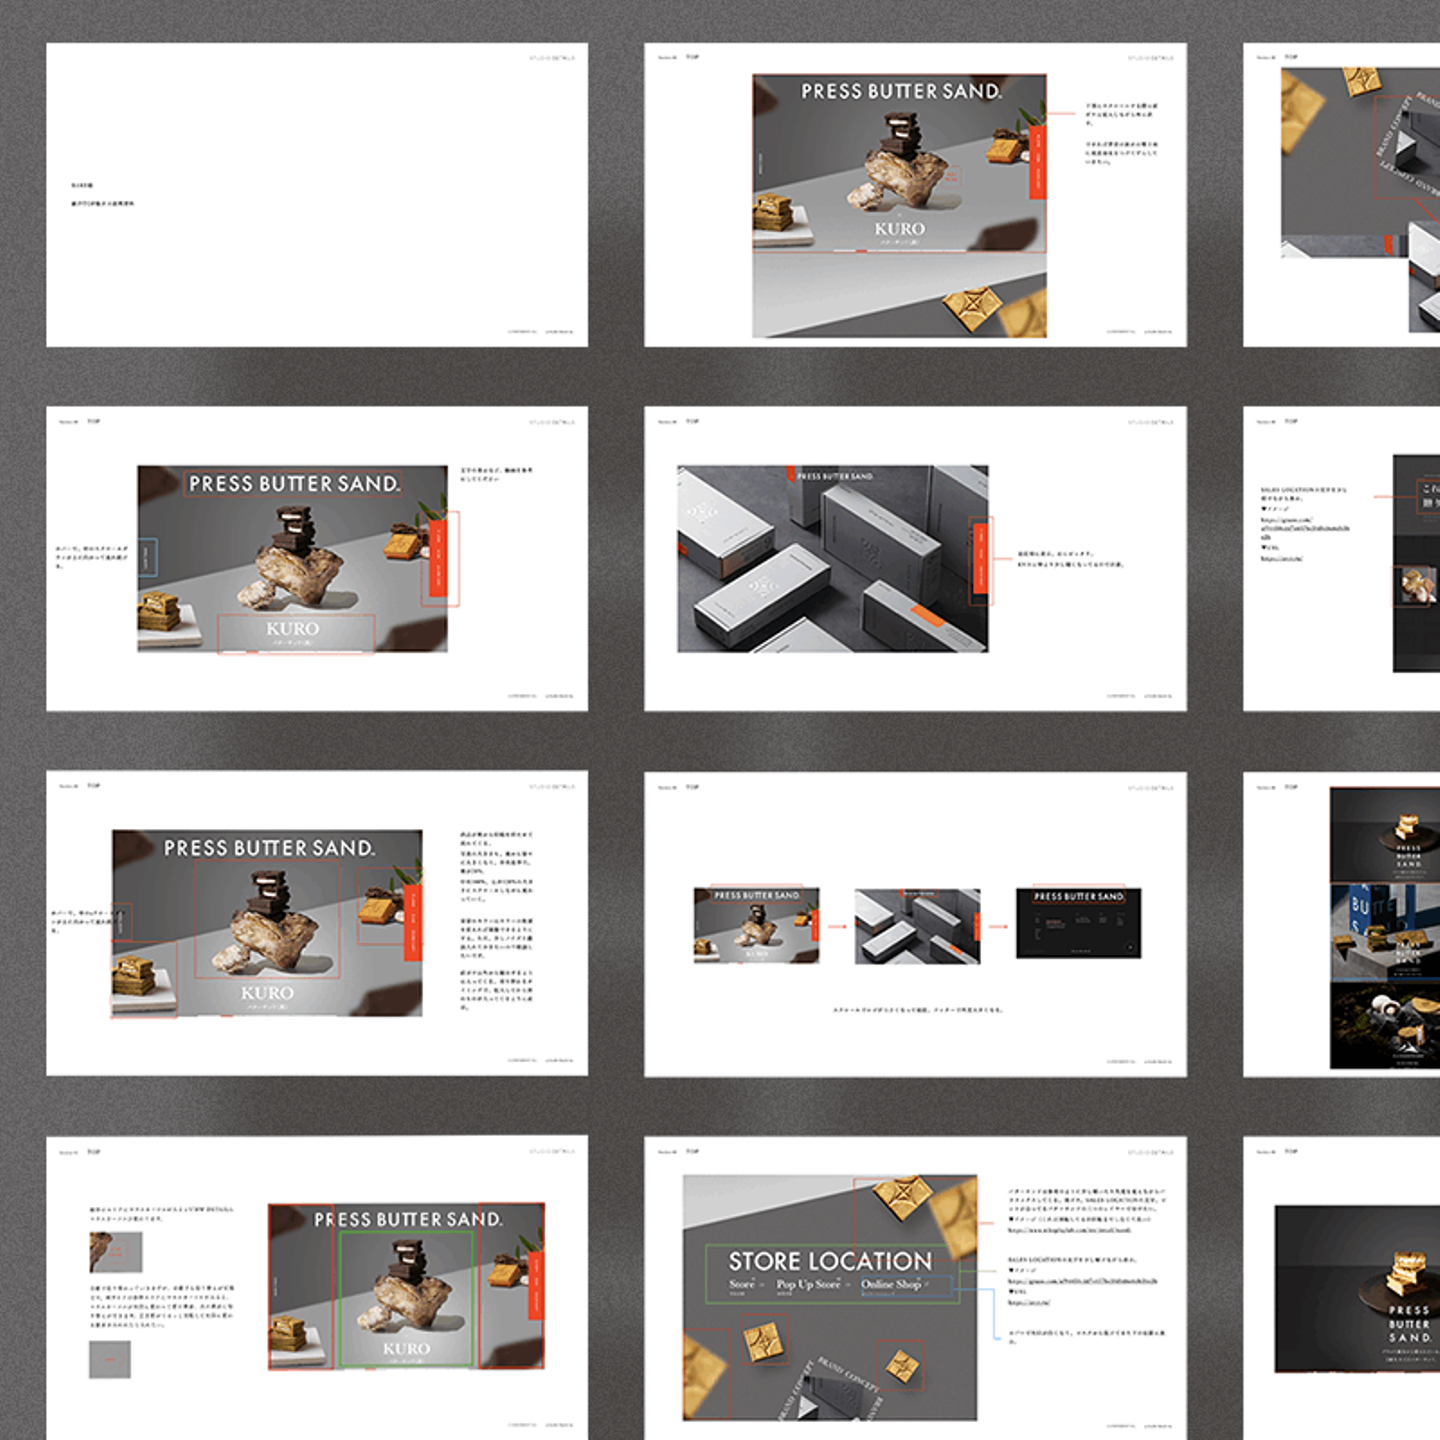The image size is (1440, 1440).
Task: Open the "Pop Up Store" link
Action: pos(808,1284)
